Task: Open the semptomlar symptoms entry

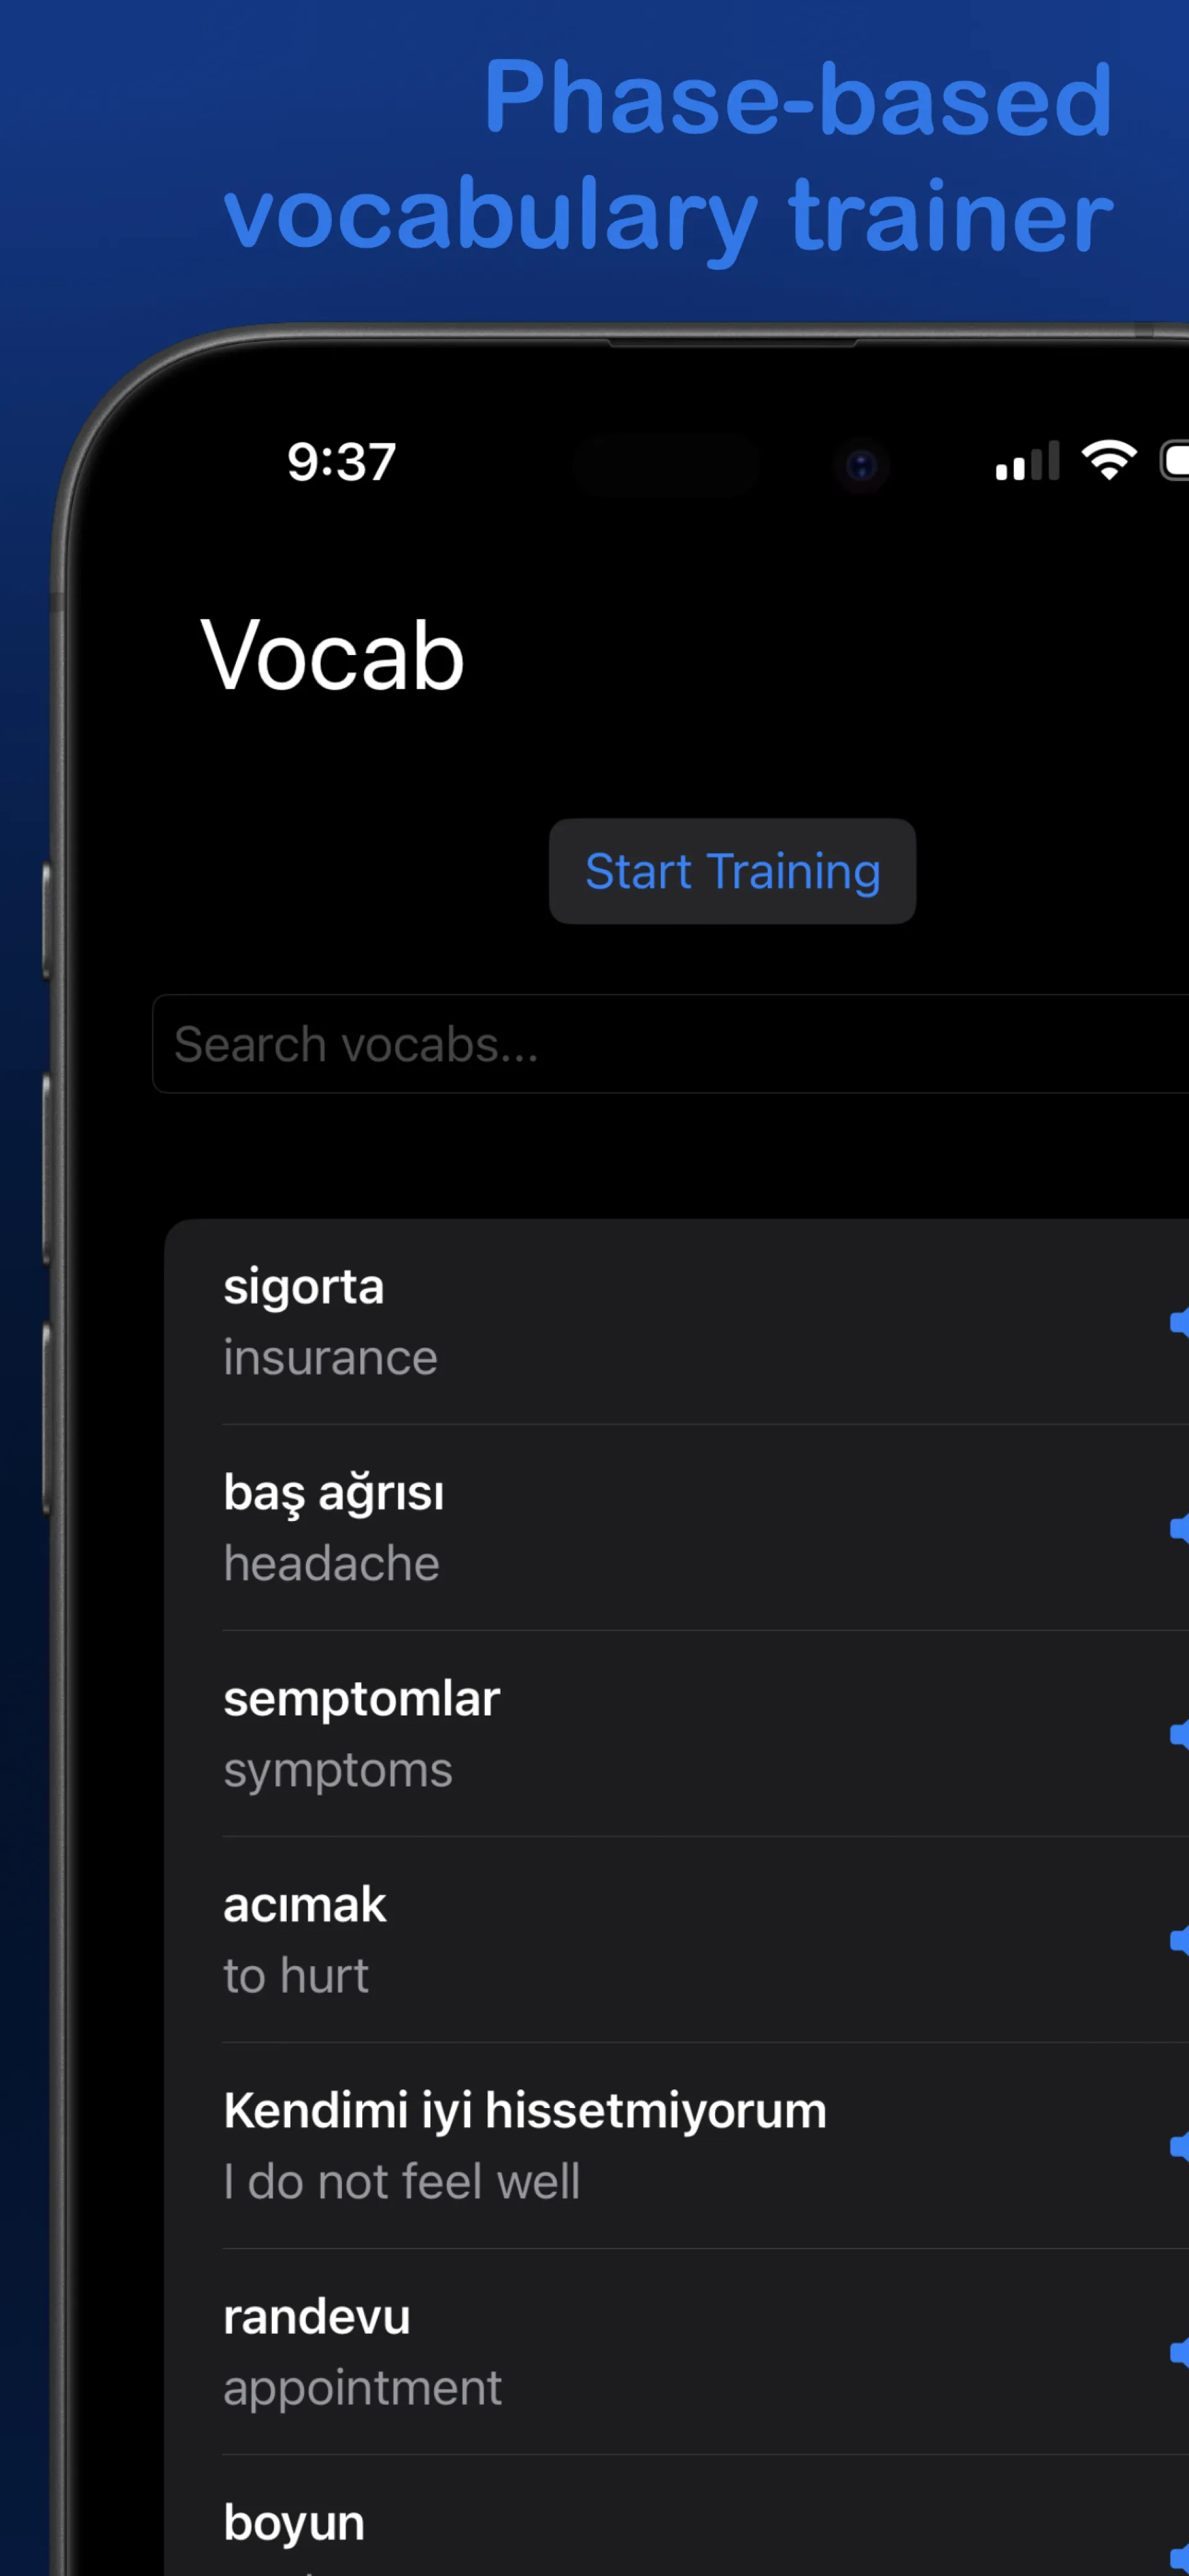Action: [600, 1734]
